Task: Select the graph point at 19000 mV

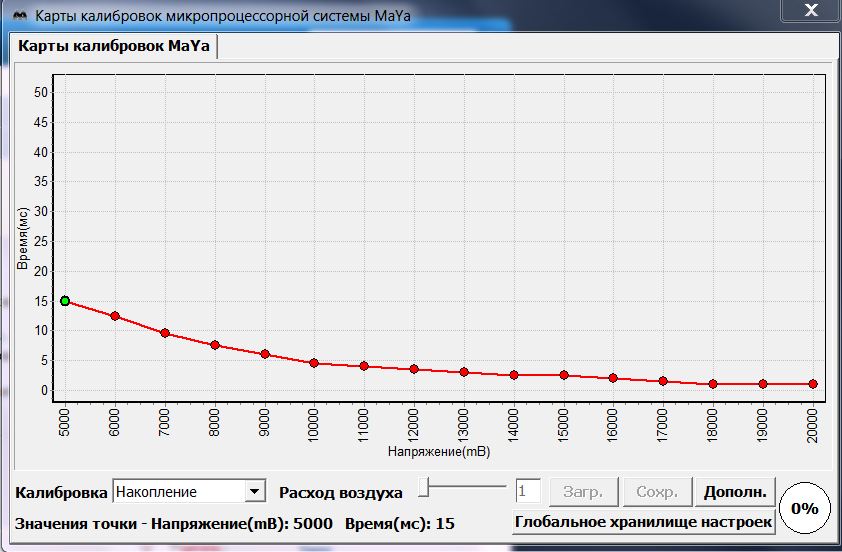Action: 763,384
